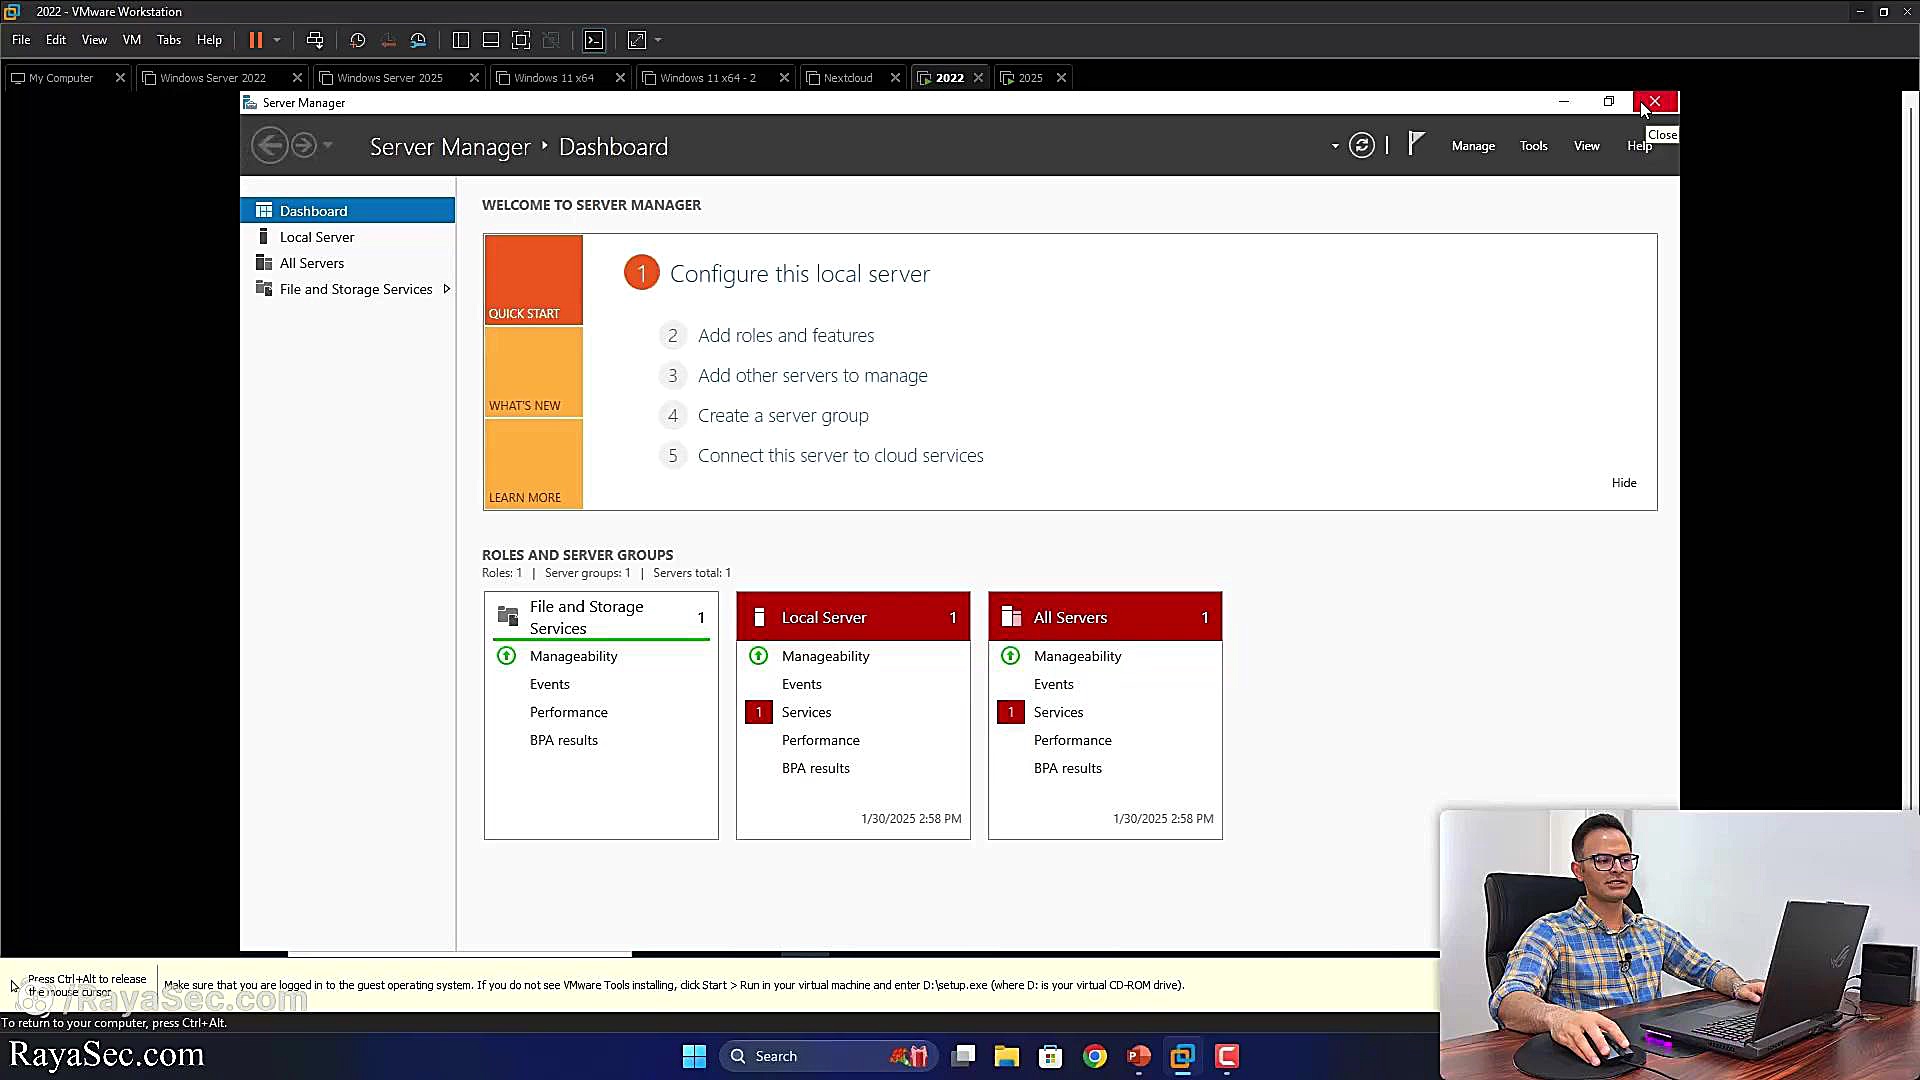The height and width of the screenshot is (1080, 1920).
Task: Click the Server Manager forward arrow
Action: tap(304, 146)
